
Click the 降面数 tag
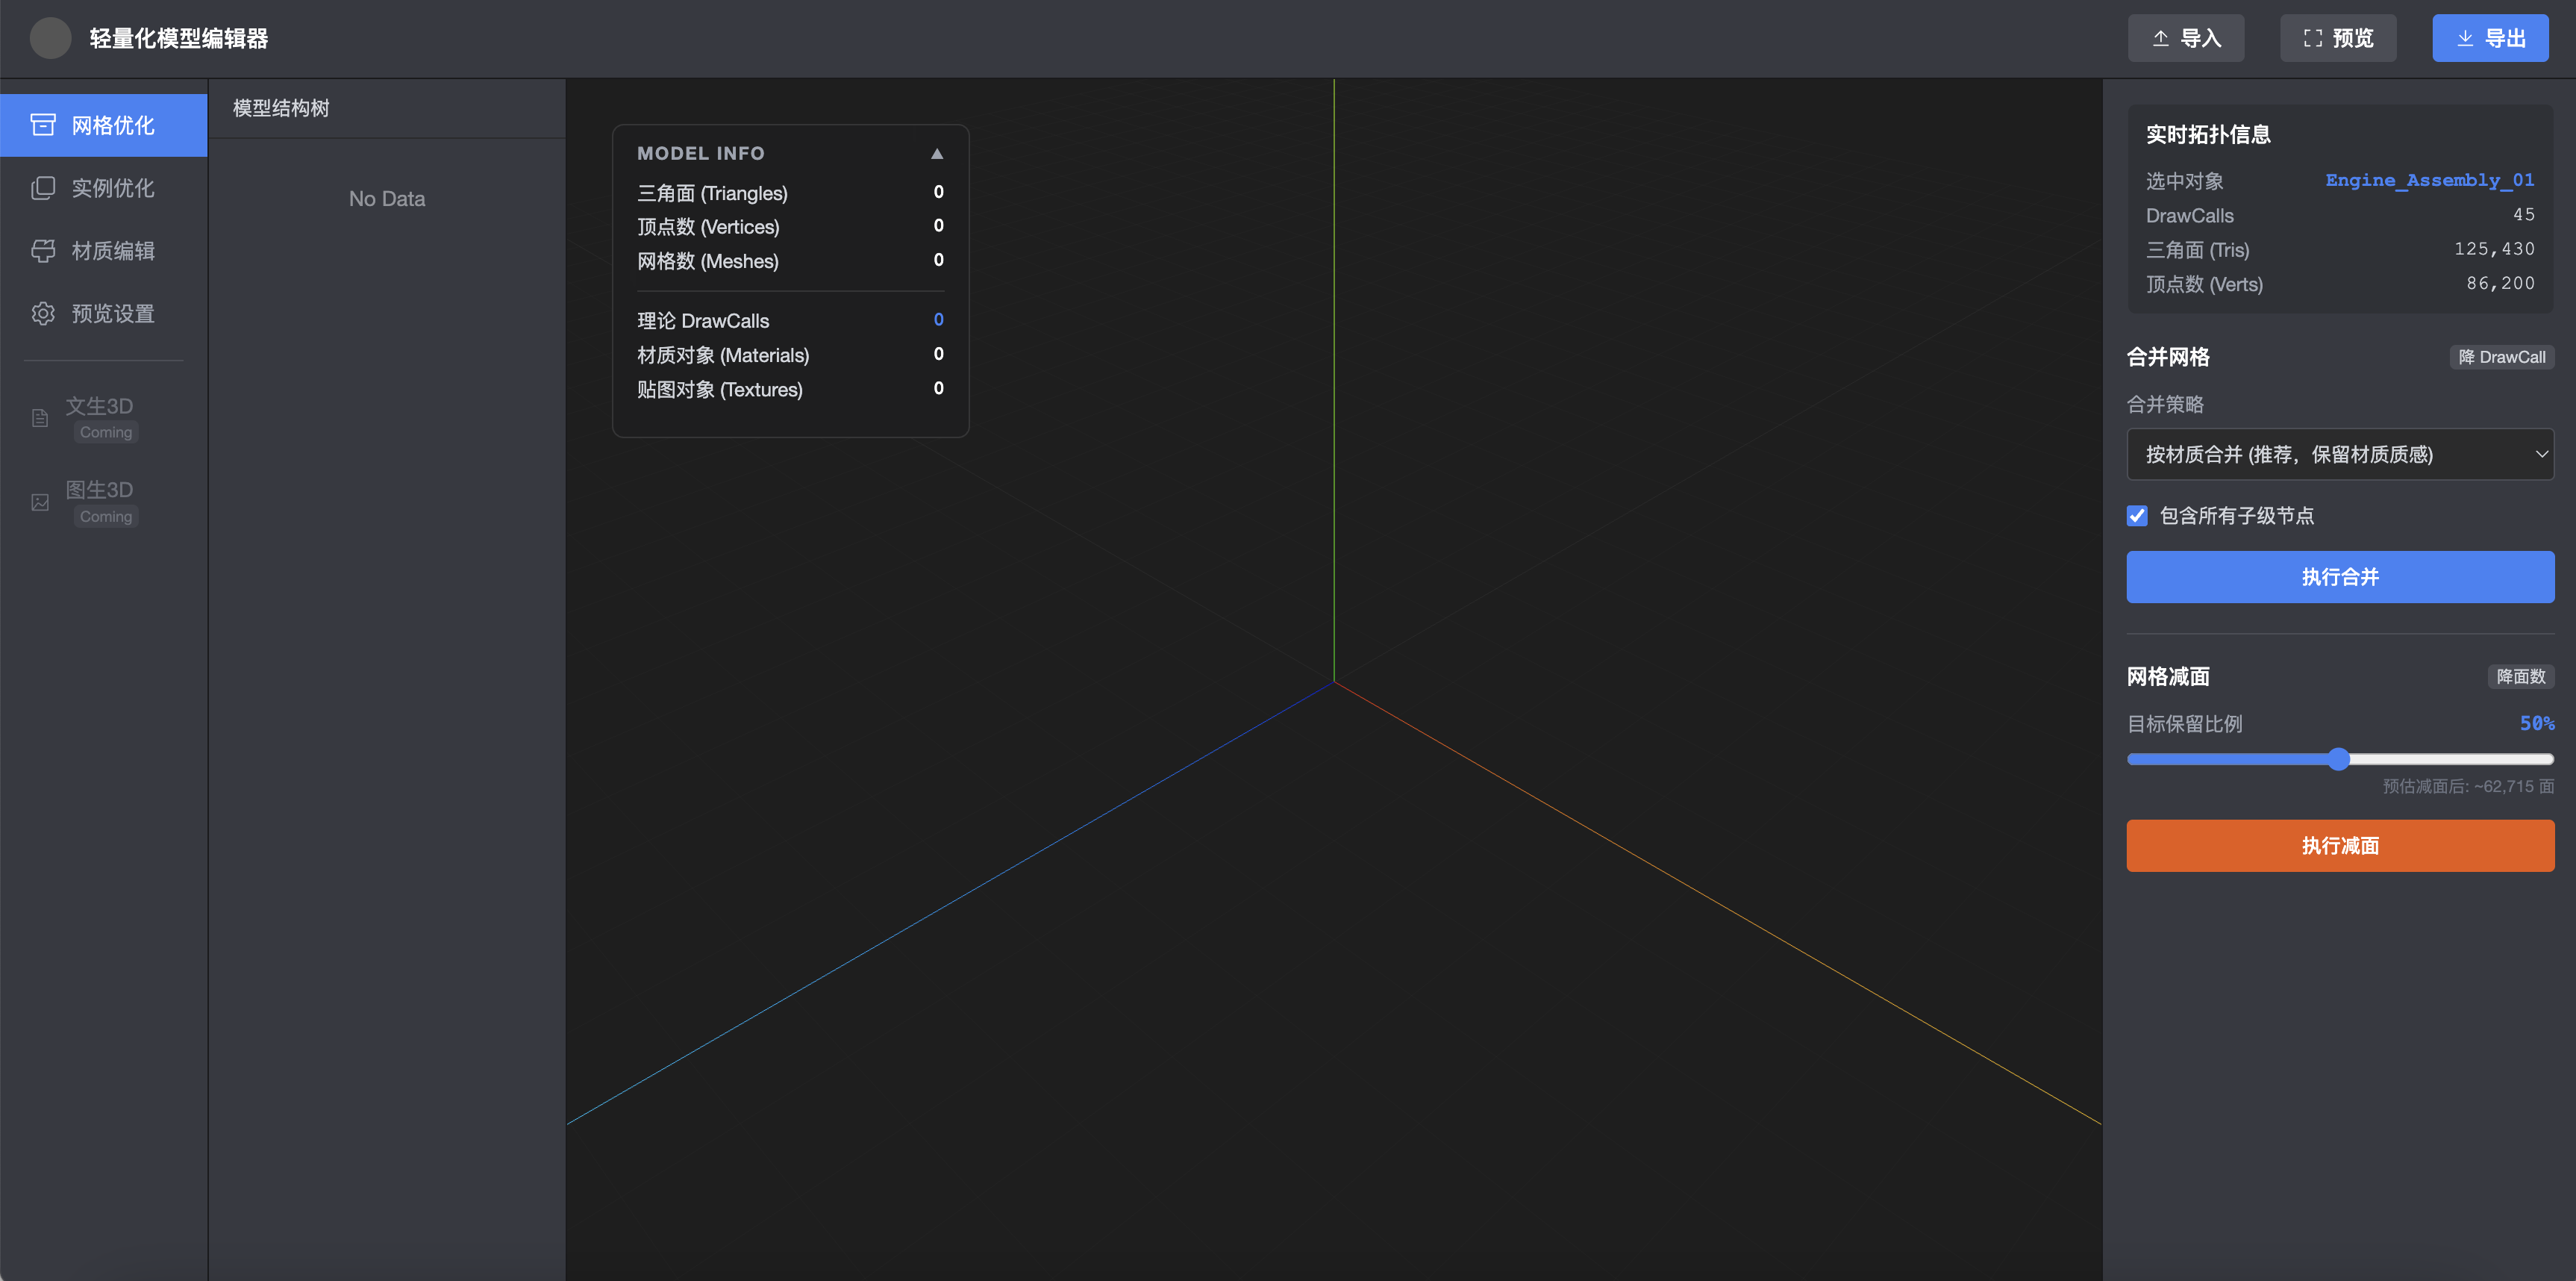coord(2521,677)
